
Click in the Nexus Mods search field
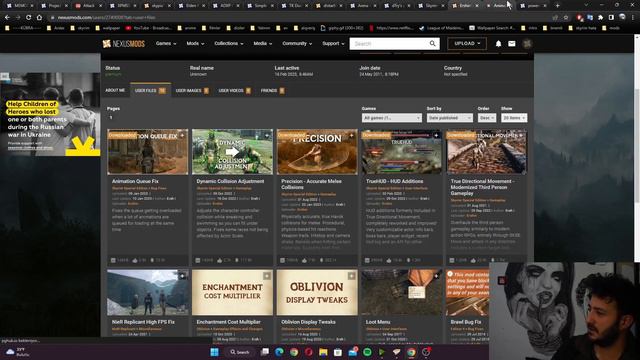pos(389,43)
